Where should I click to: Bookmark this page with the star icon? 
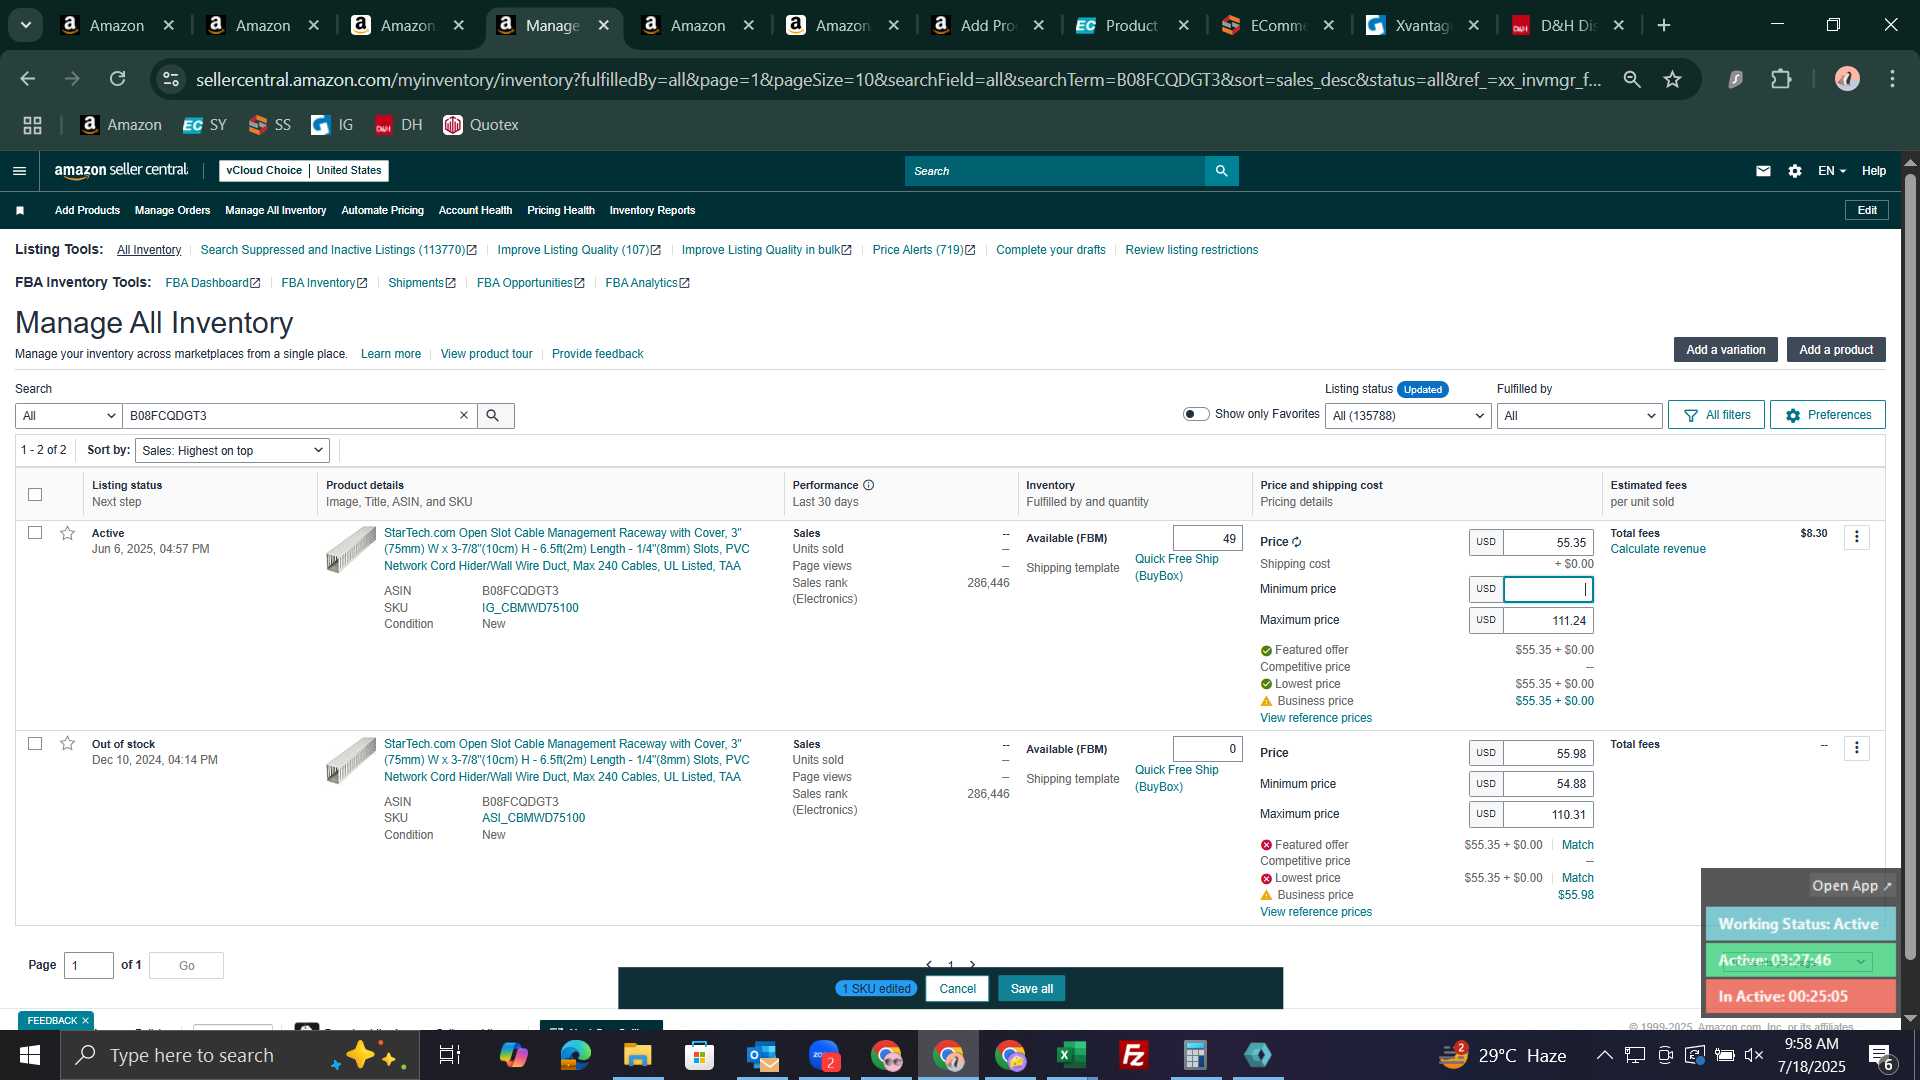tap(1672, 79)
